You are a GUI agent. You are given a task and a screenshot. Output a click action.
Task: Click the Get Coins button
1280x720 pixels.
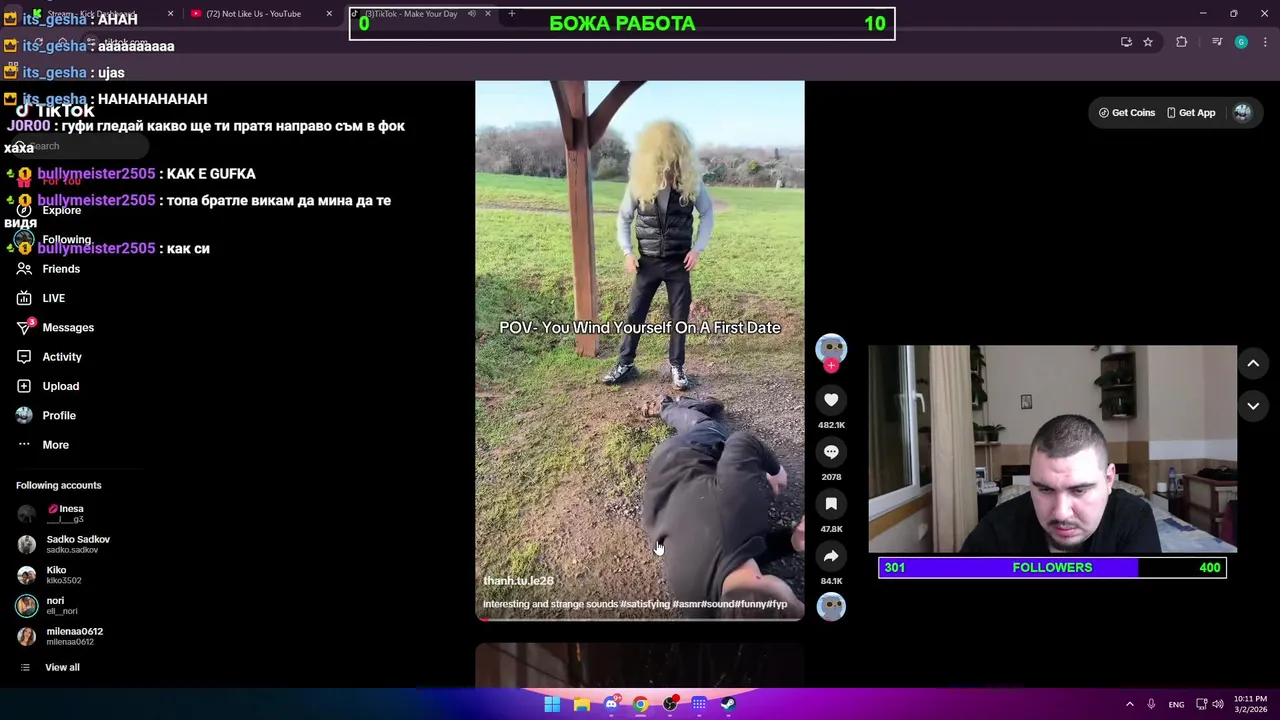coord(1127,113)
